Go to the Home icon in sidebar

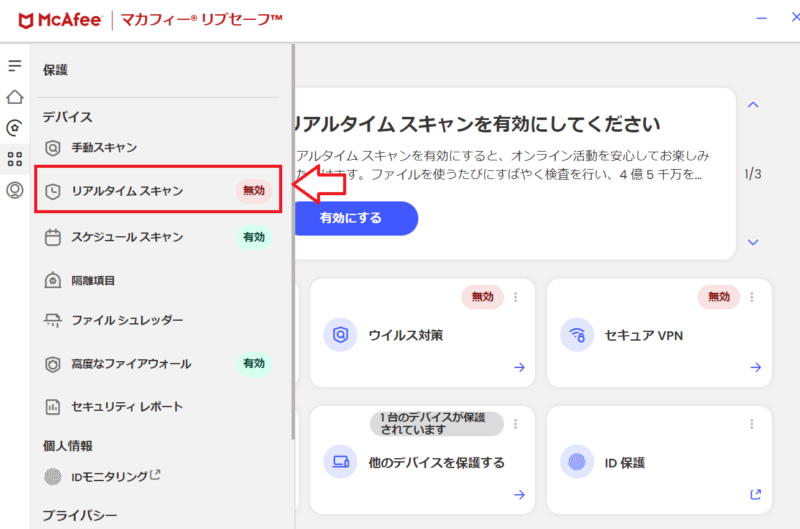[x=15, y=97]
